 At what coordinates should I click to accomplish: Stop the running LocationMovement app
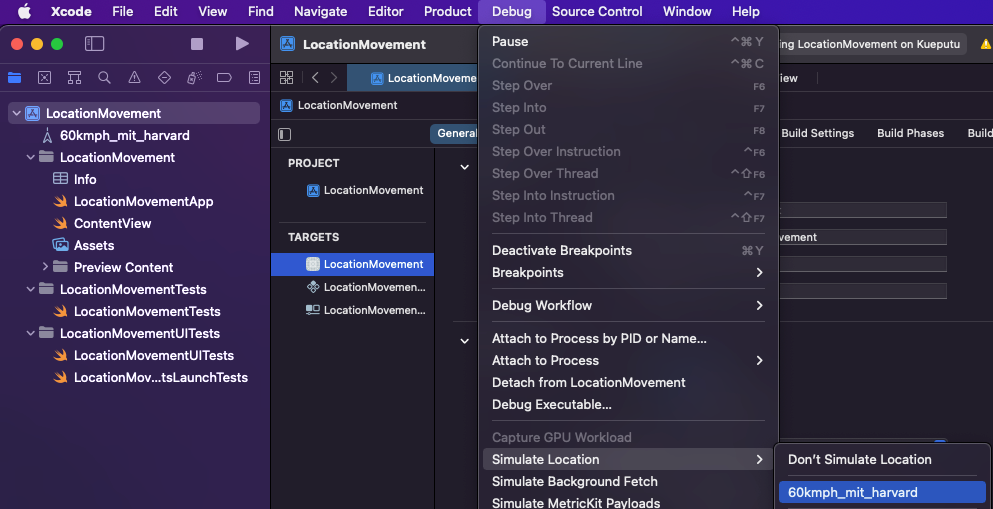click(197, 44)
